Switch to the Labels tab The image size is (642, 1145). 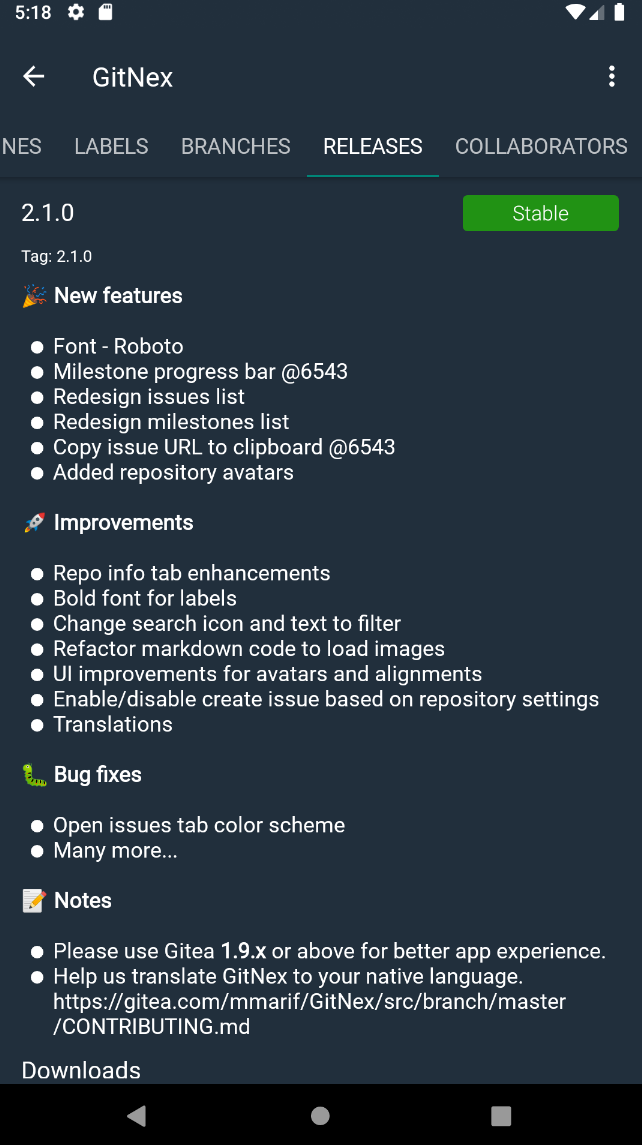click(x=111, y=146)
